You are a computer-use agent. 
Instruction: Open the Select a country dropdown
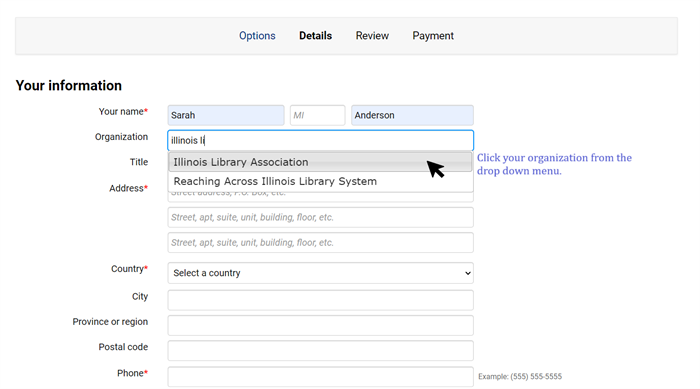coord(321,273)
